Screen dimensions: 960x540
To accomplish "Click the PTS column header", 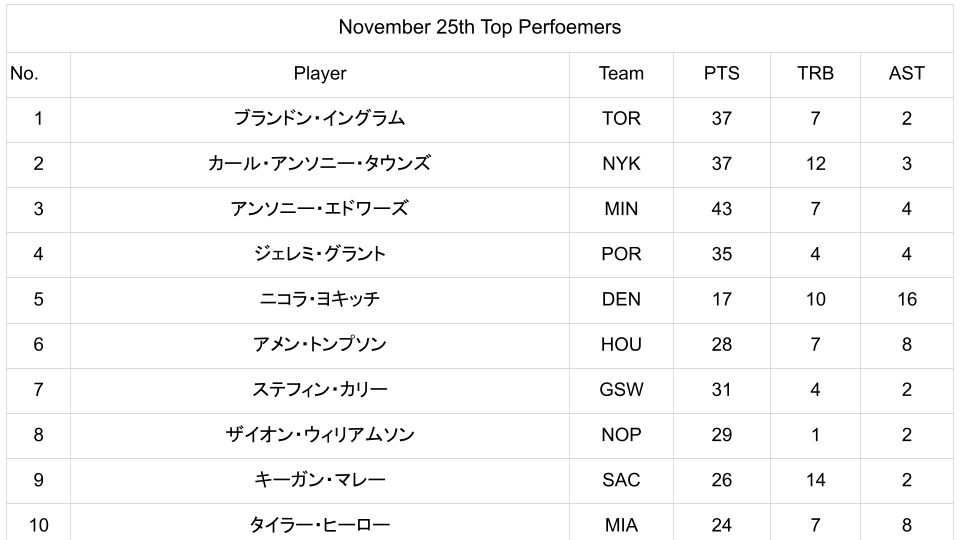I will (x=721, y=73).
